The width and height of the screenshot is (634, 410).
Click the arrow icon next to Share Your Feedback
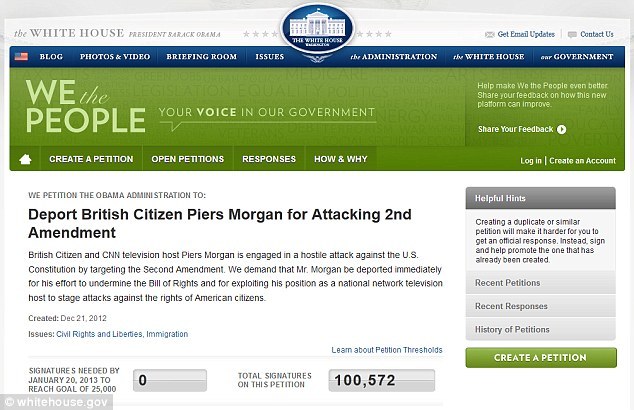tap(561, 129)
